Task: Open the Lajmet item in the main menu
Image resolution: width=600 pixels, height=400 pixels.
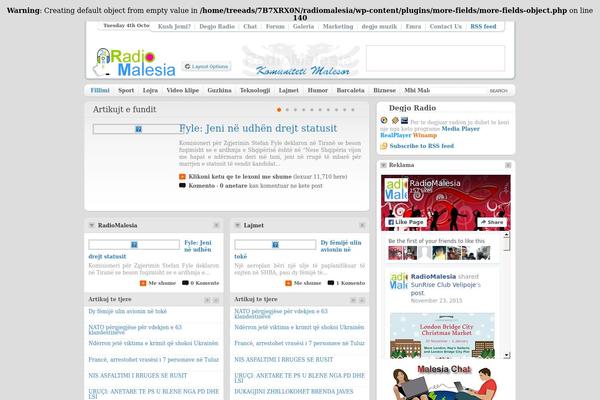Action: pyautogui.click(x=289, y=90)
